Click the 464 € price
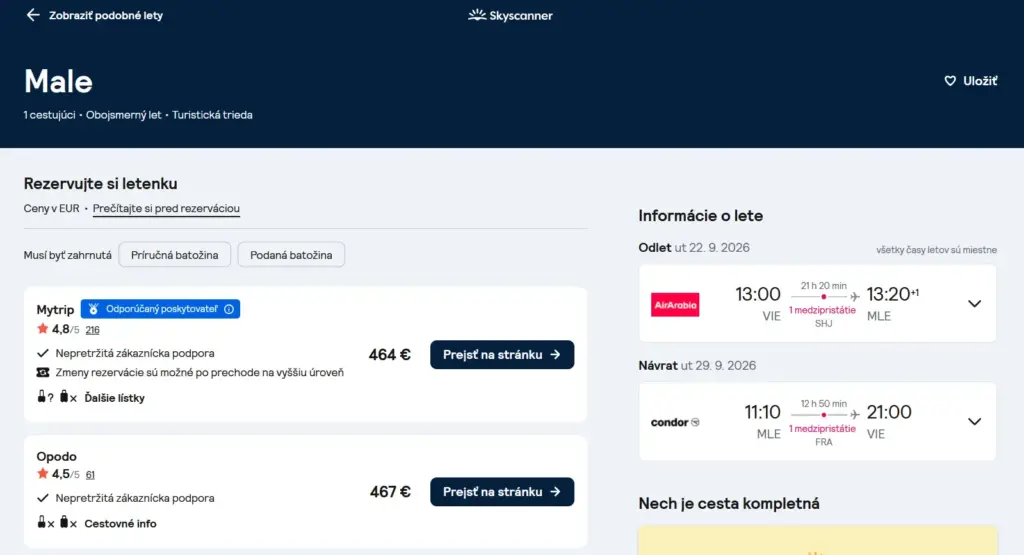 point(389,355)
